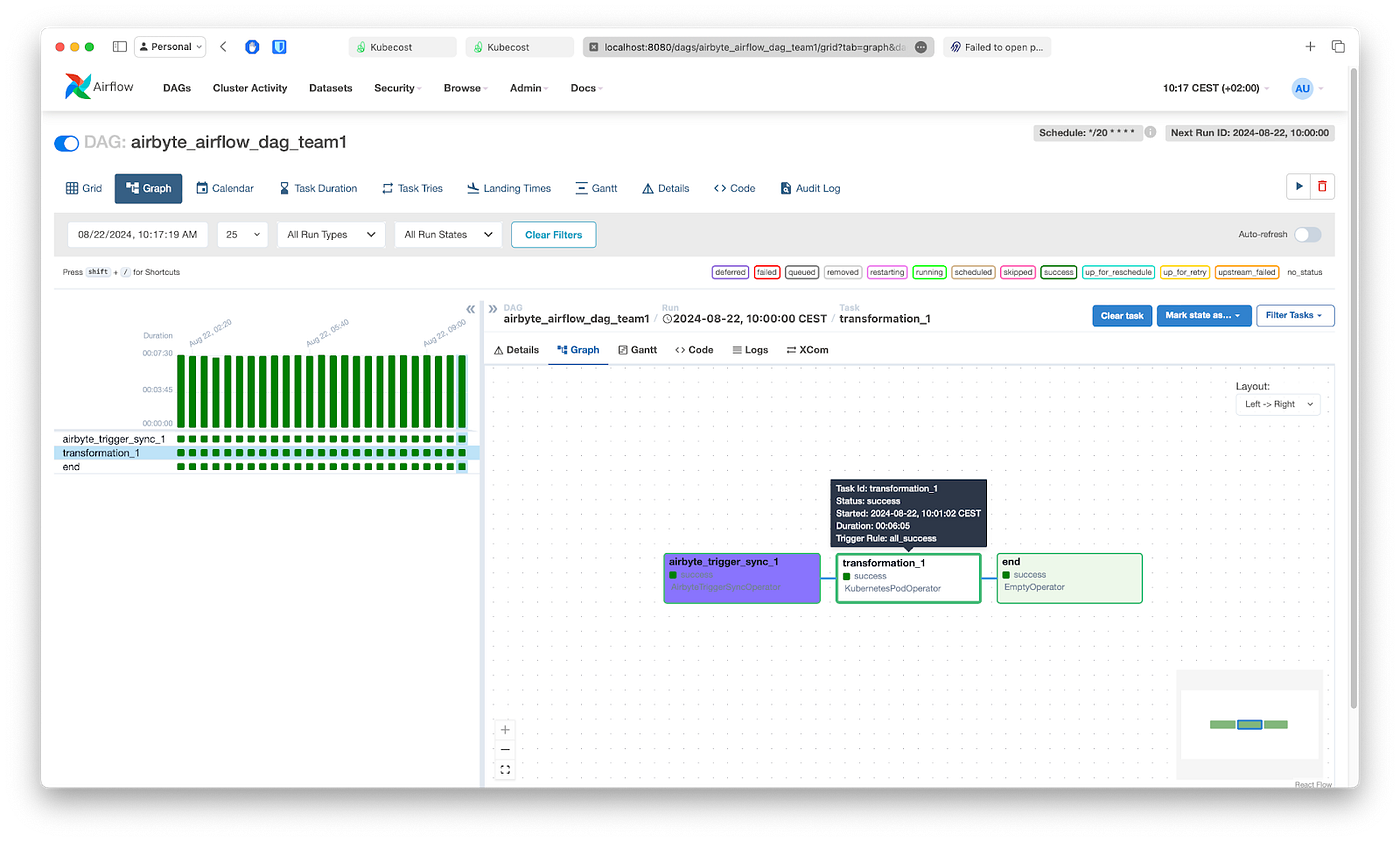Open the number of runs dropdown (25)
Screen dimensions: 1400x842
coord(242,235)
